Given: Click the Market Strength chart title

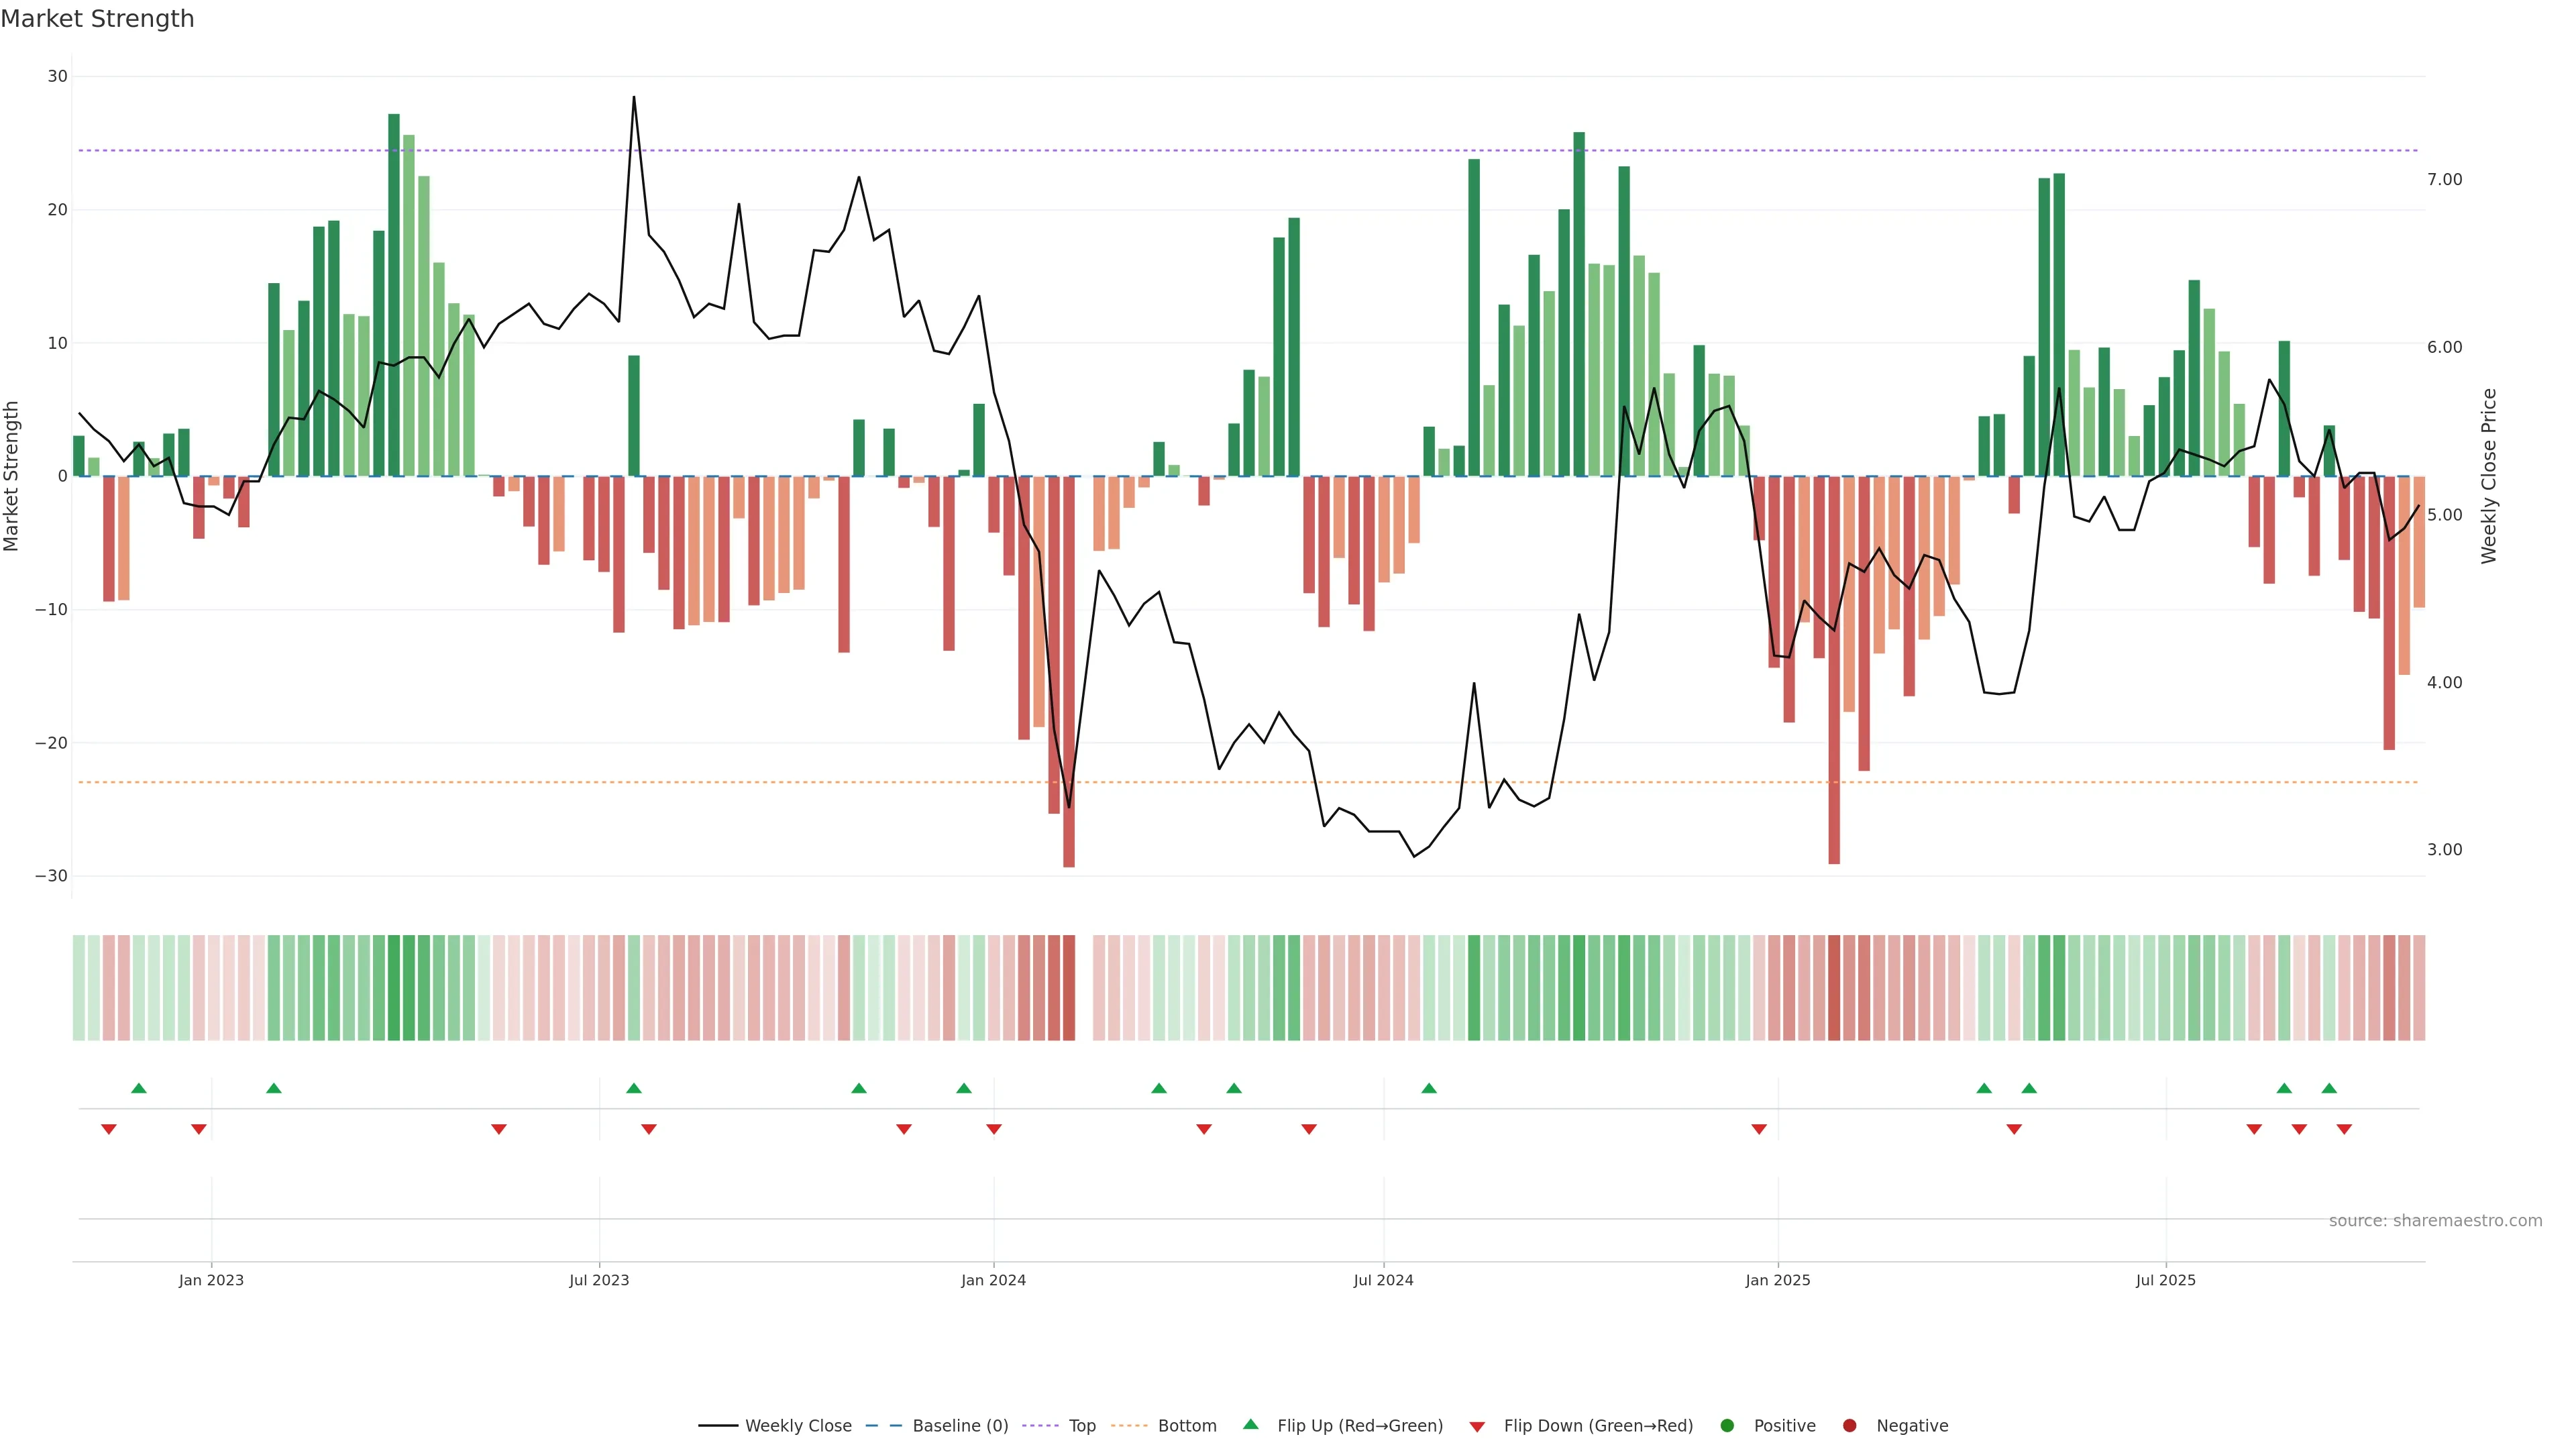Looking at the screenshot, I should (x=97, y=19).
